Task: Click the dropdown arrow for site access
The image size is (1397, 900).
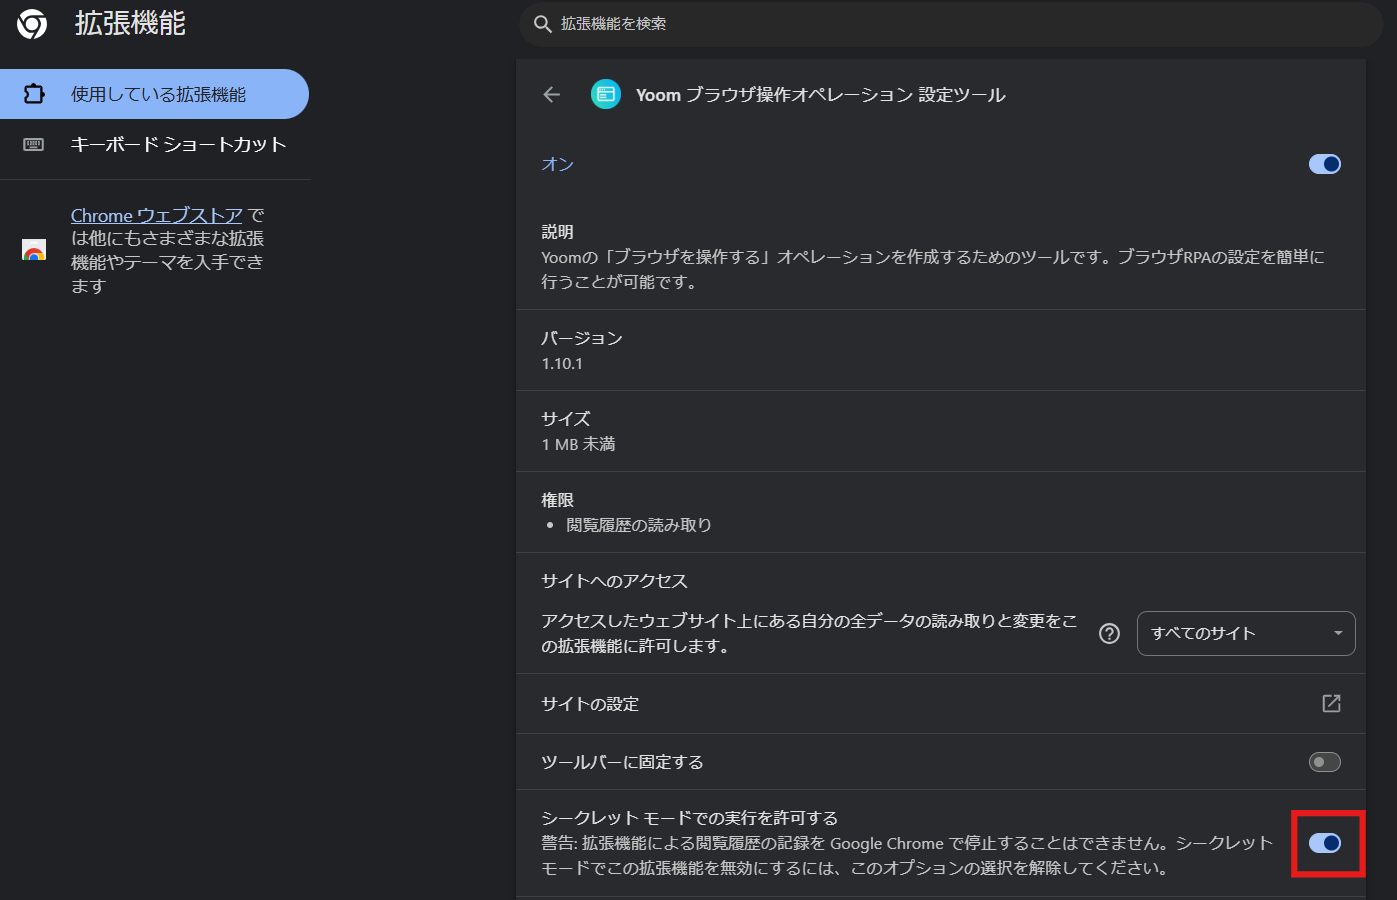Action: (1338, 633)
